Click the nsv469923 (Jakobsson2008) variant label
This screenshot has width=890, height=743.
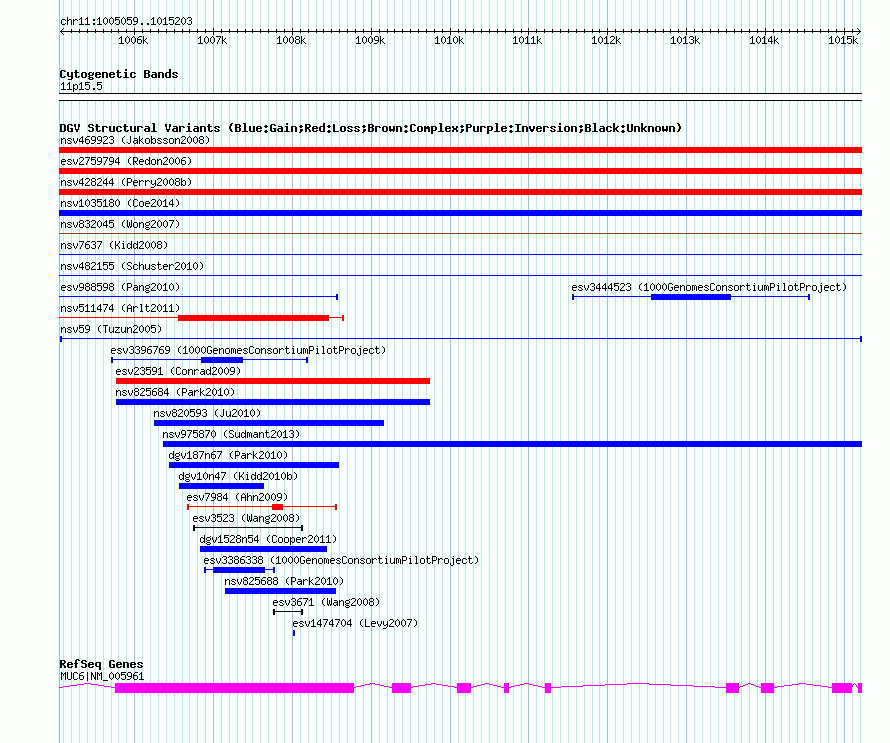[135, 140]
